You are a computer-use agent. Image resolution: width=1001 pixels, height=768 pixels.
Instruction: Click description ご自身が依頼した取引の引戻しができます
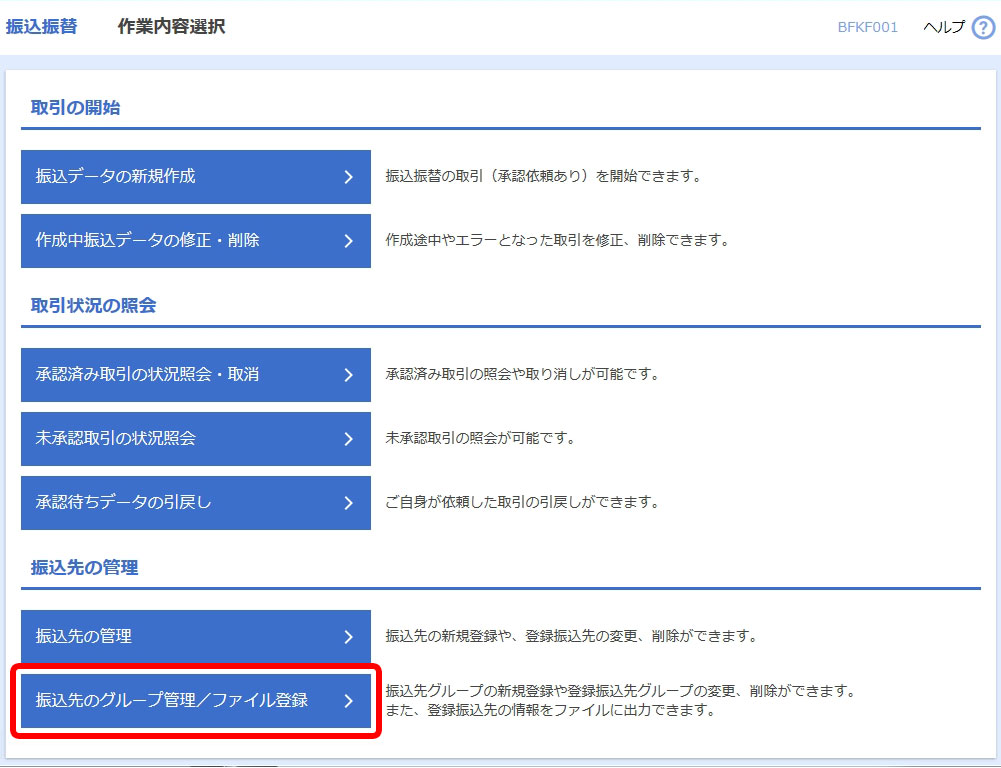(x=522, y=502)
